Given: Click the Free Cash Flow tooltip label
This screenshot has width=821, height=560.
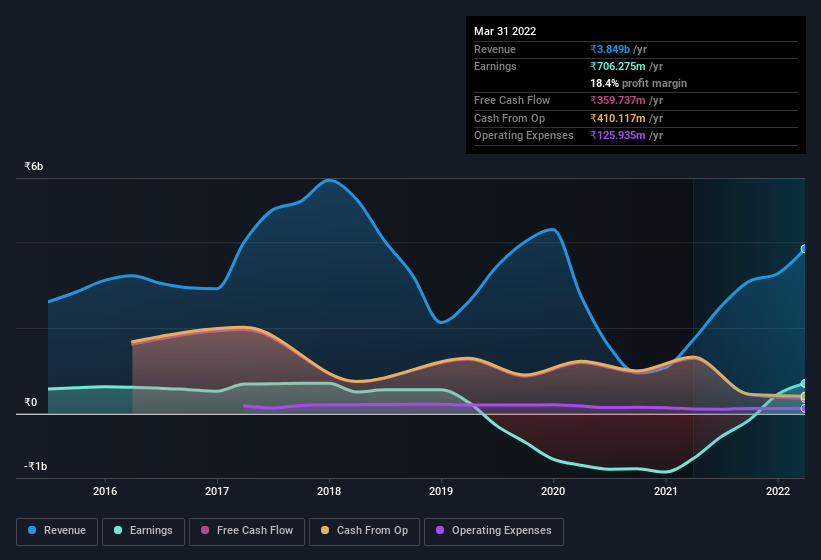Looking at the screenshot, I should pos(512,100).
